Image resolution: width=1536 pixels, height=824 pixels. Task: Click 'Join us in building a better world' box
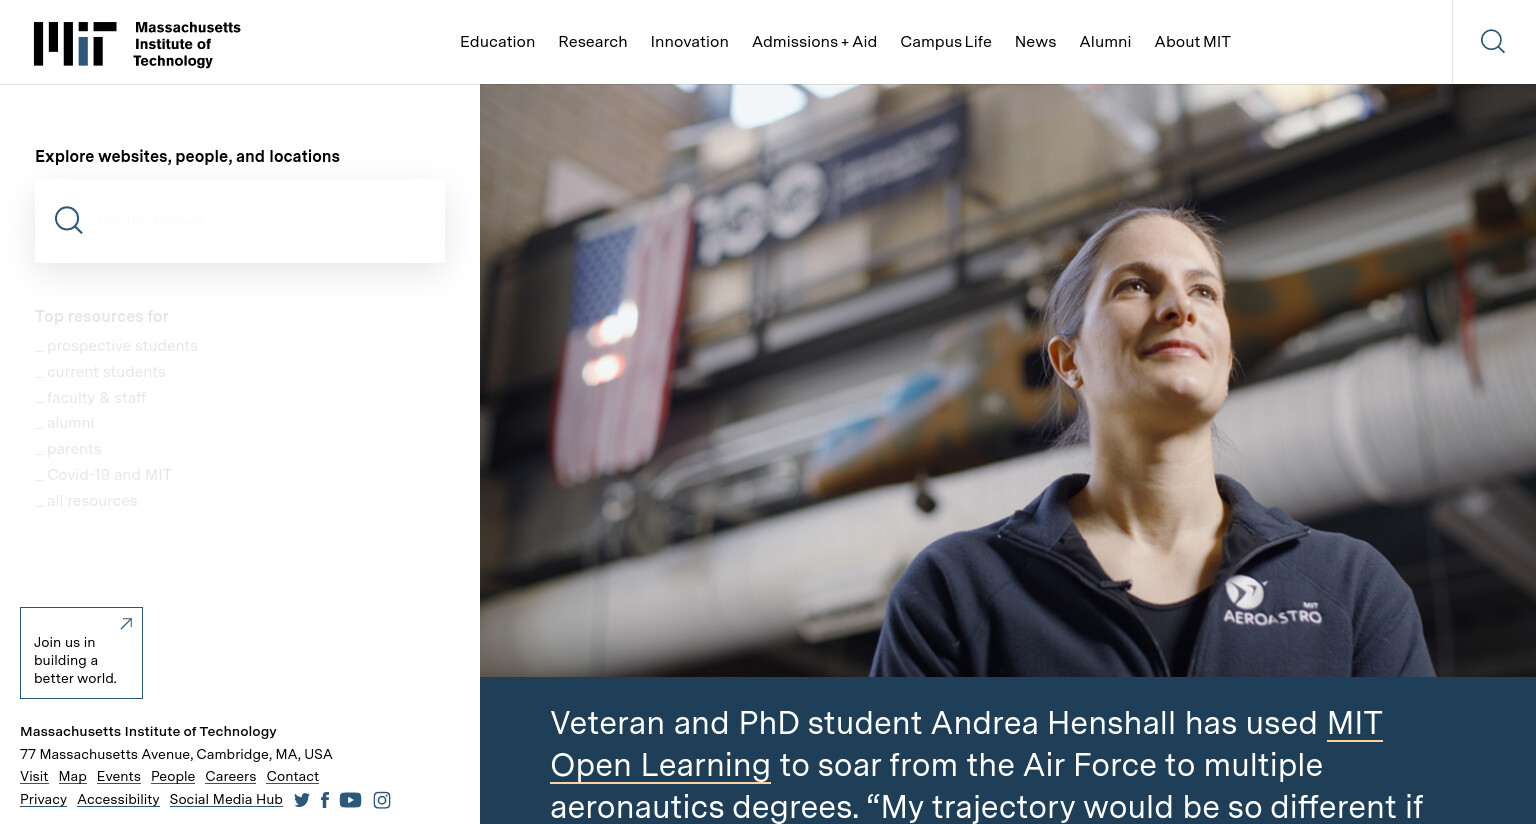coord(81,653)
